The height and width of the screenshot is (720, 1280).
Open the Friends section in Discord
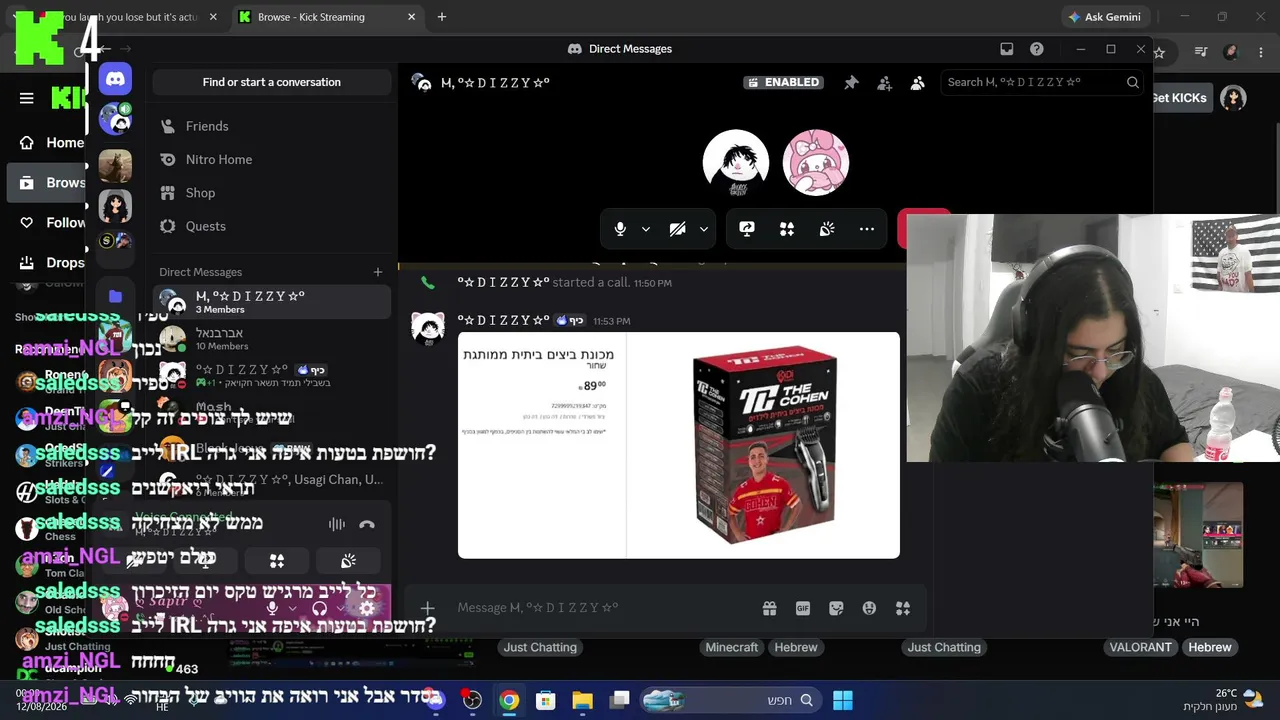click(272, 126)
